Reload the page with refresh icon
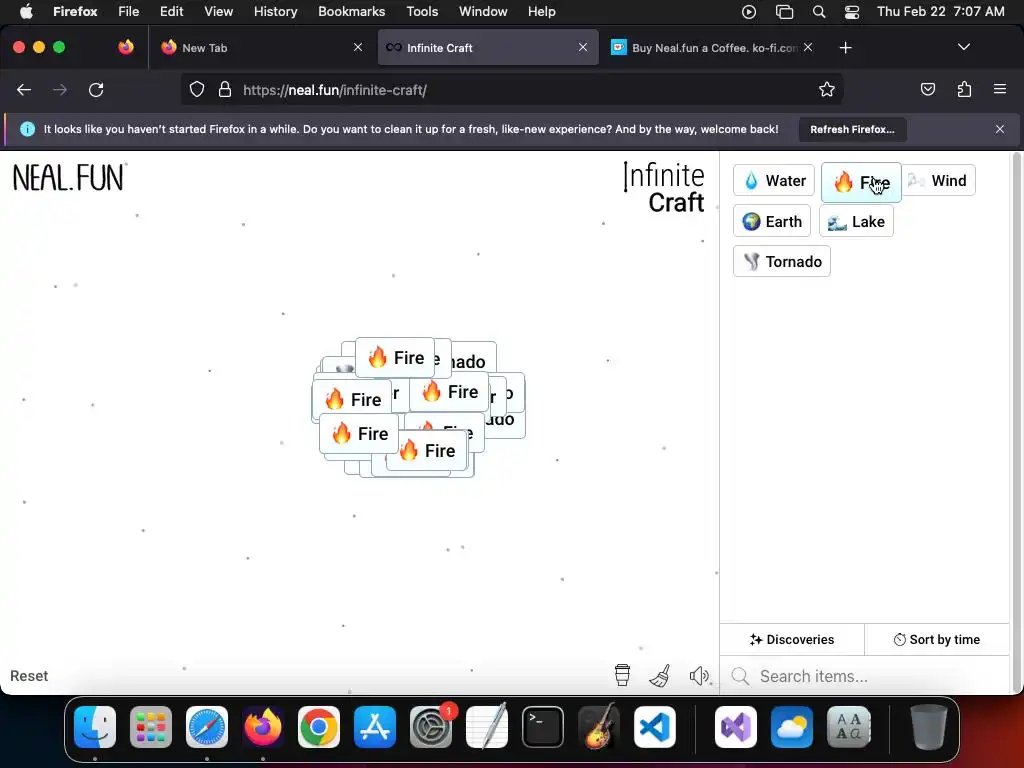 [96, 90]
